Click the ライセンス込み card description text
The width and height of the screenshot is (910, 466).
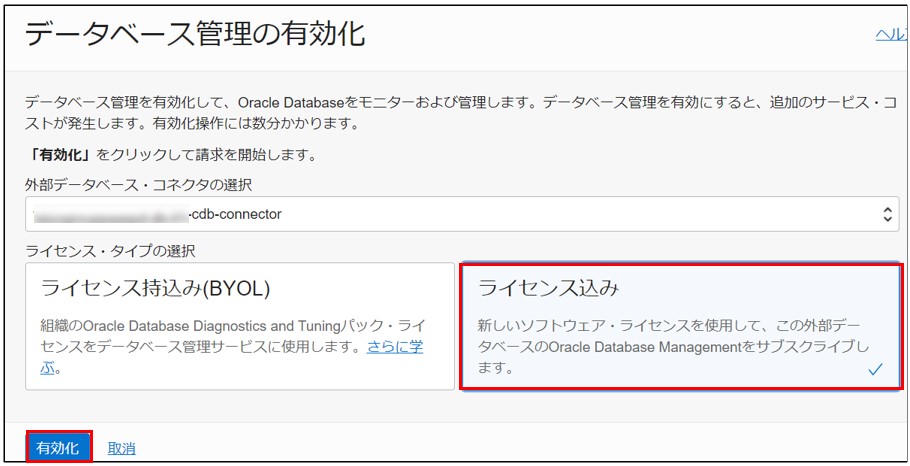point(670,347)
